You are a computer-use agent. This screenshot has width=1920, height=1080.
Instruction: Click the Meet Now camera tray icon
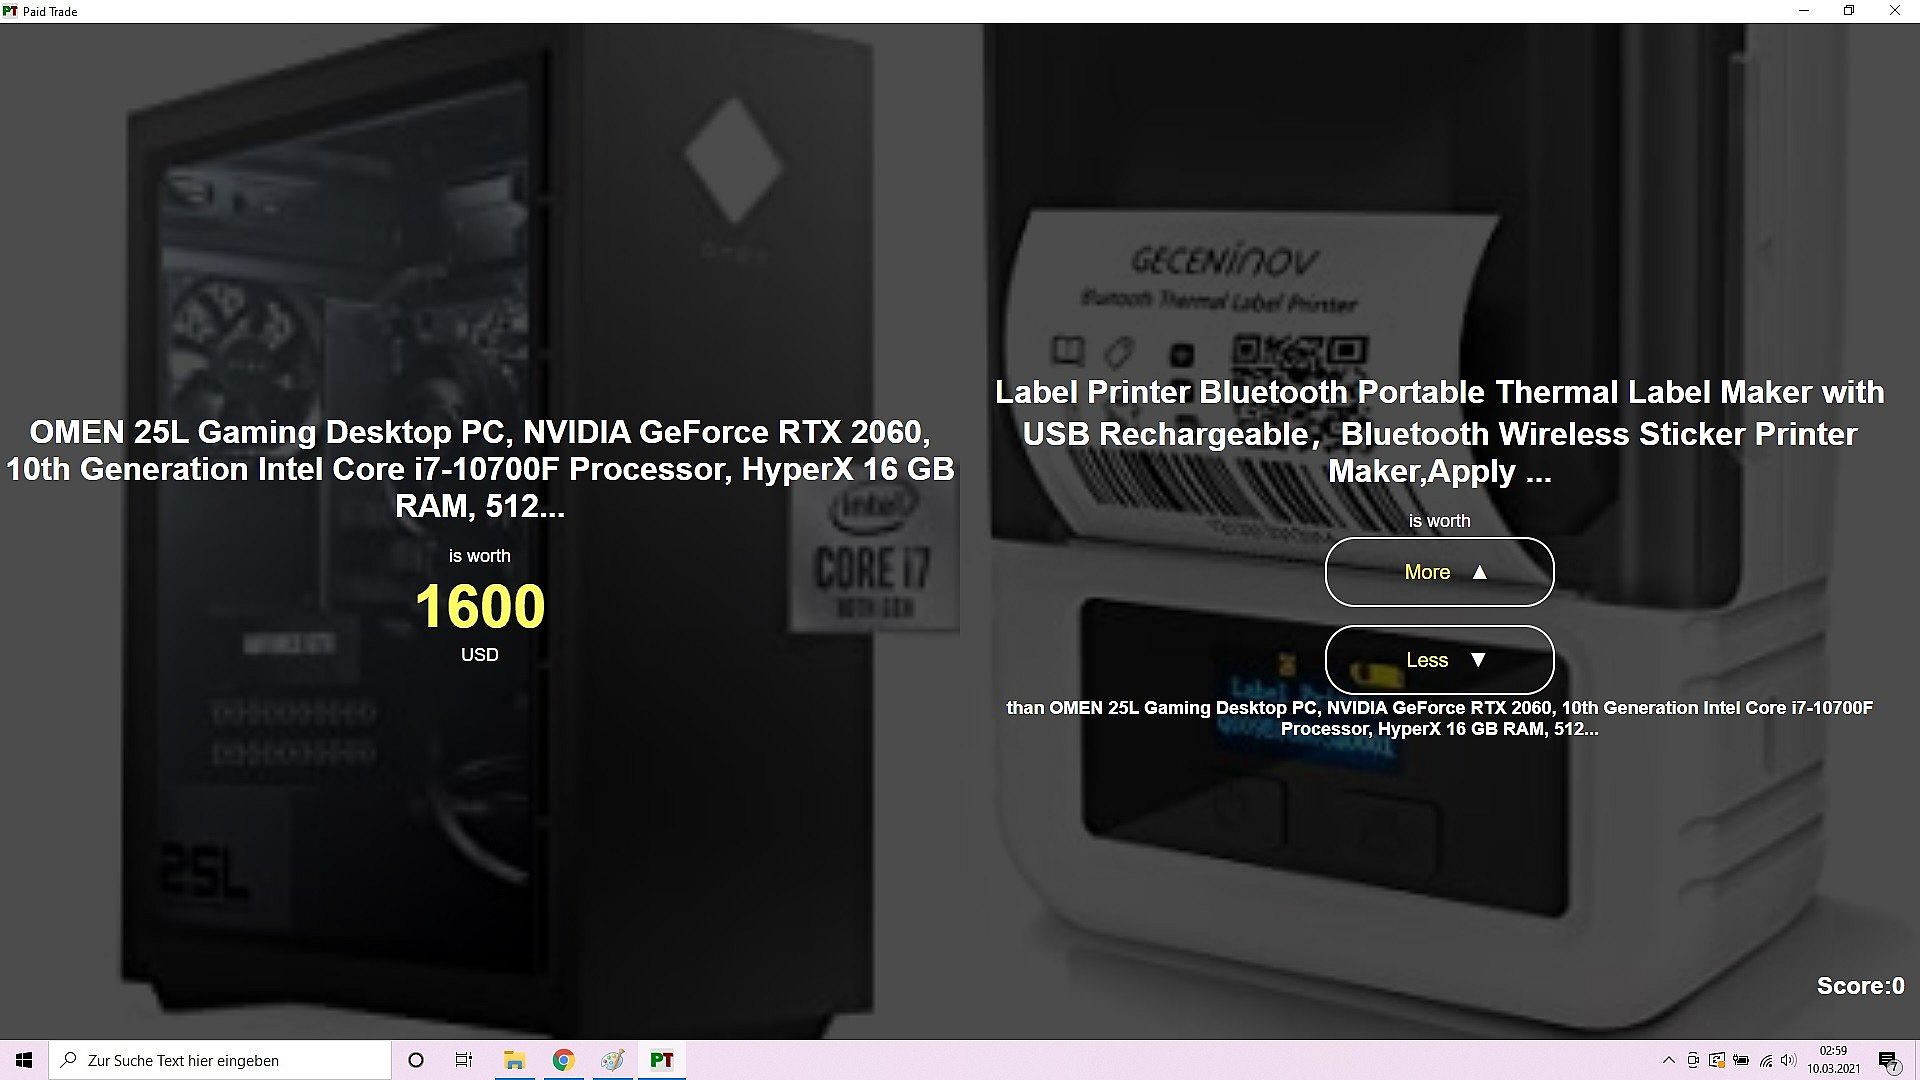pyautogui.click(x=1693, y=1060)
